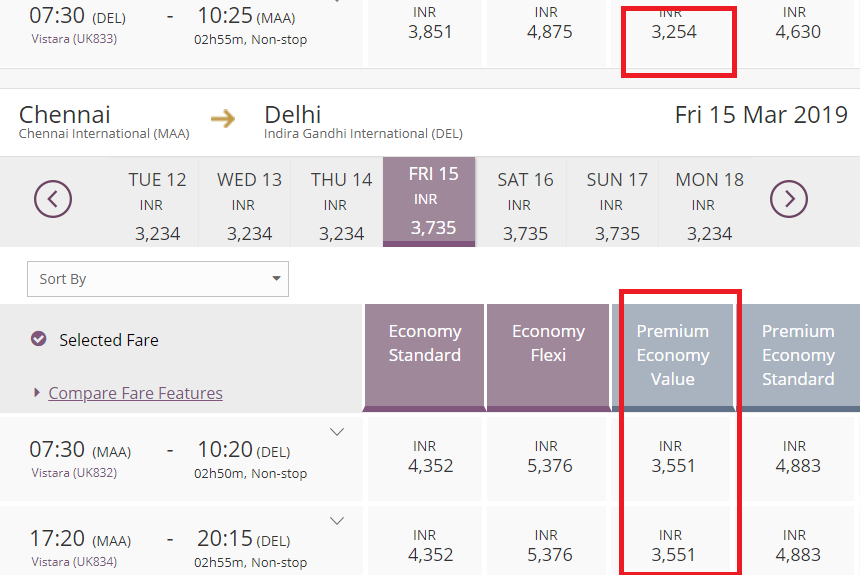The height and width of the screenshot is (575, 860).
Task: Select INR 3,254 fare for flight UK833
Action: tap(672, 24)
